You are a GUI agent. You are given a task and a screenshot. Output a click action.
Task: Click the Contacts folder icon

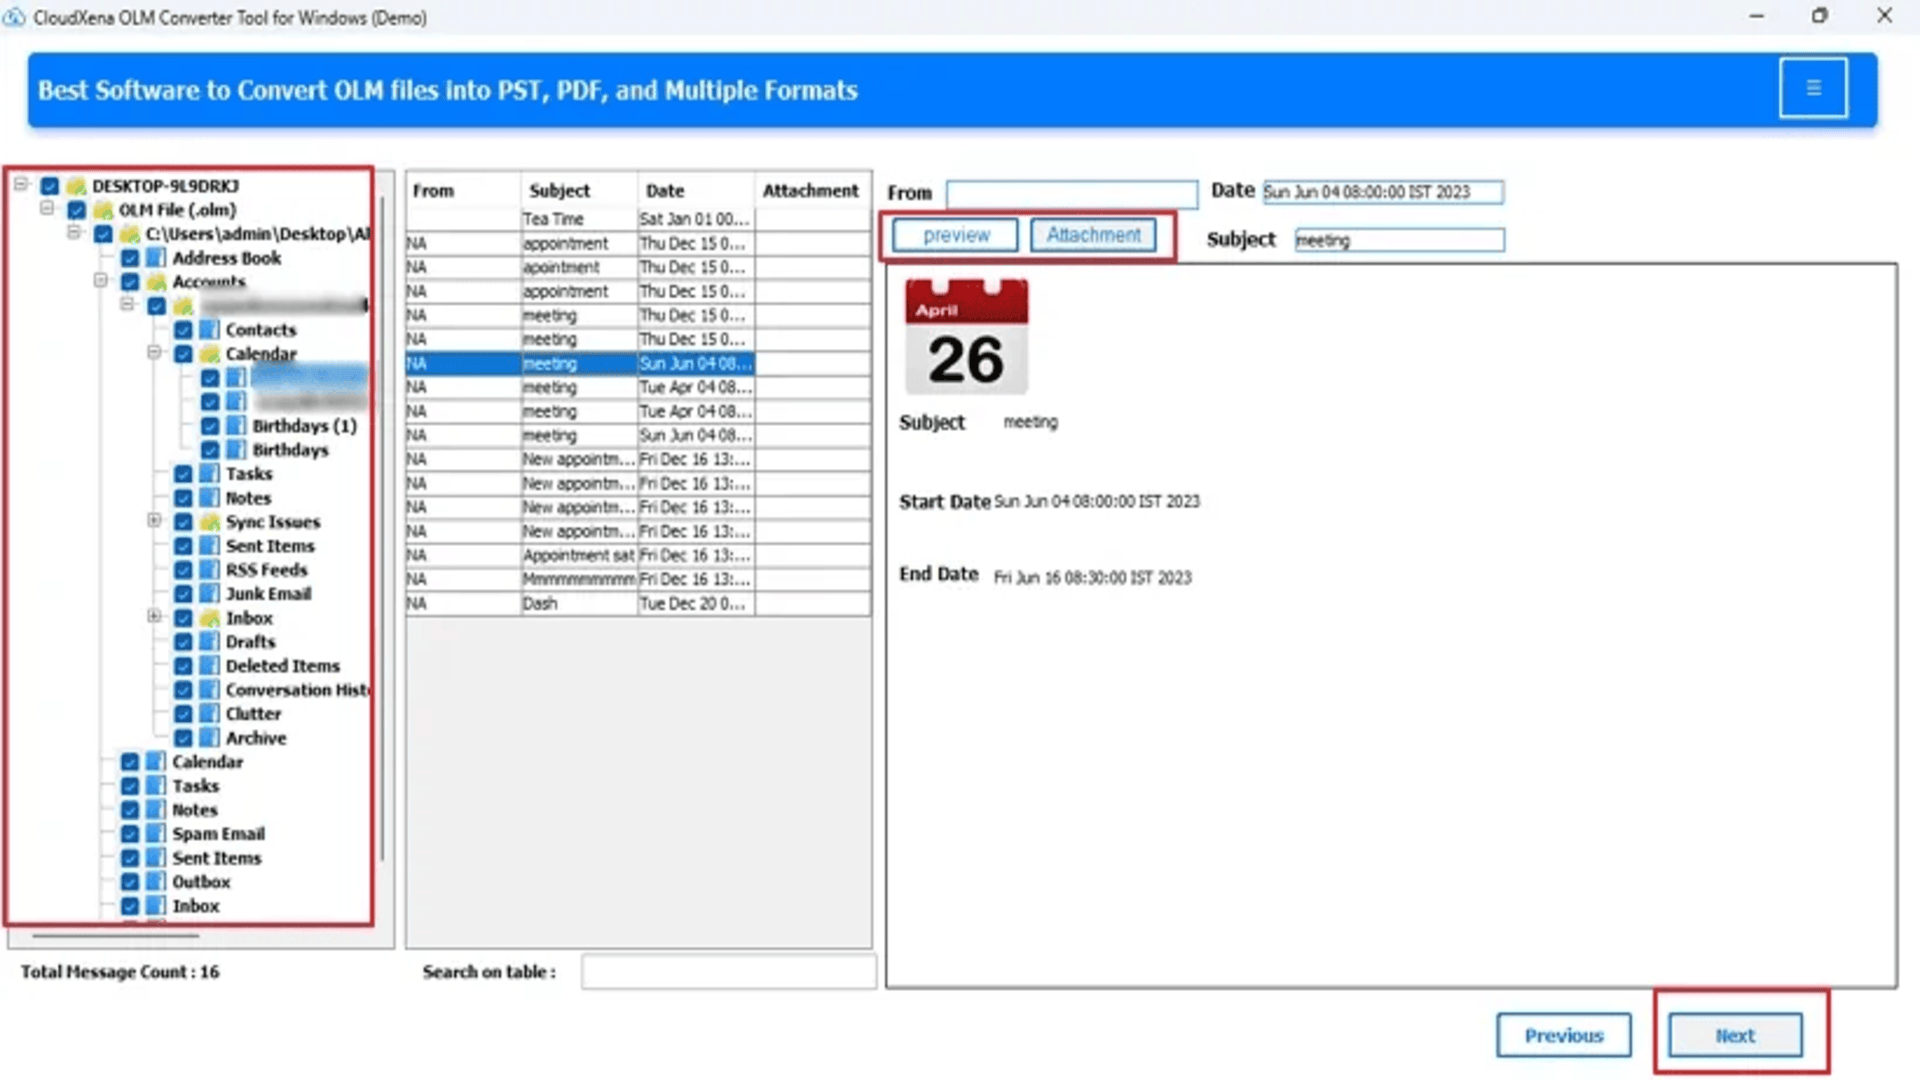tap(208, 329)
